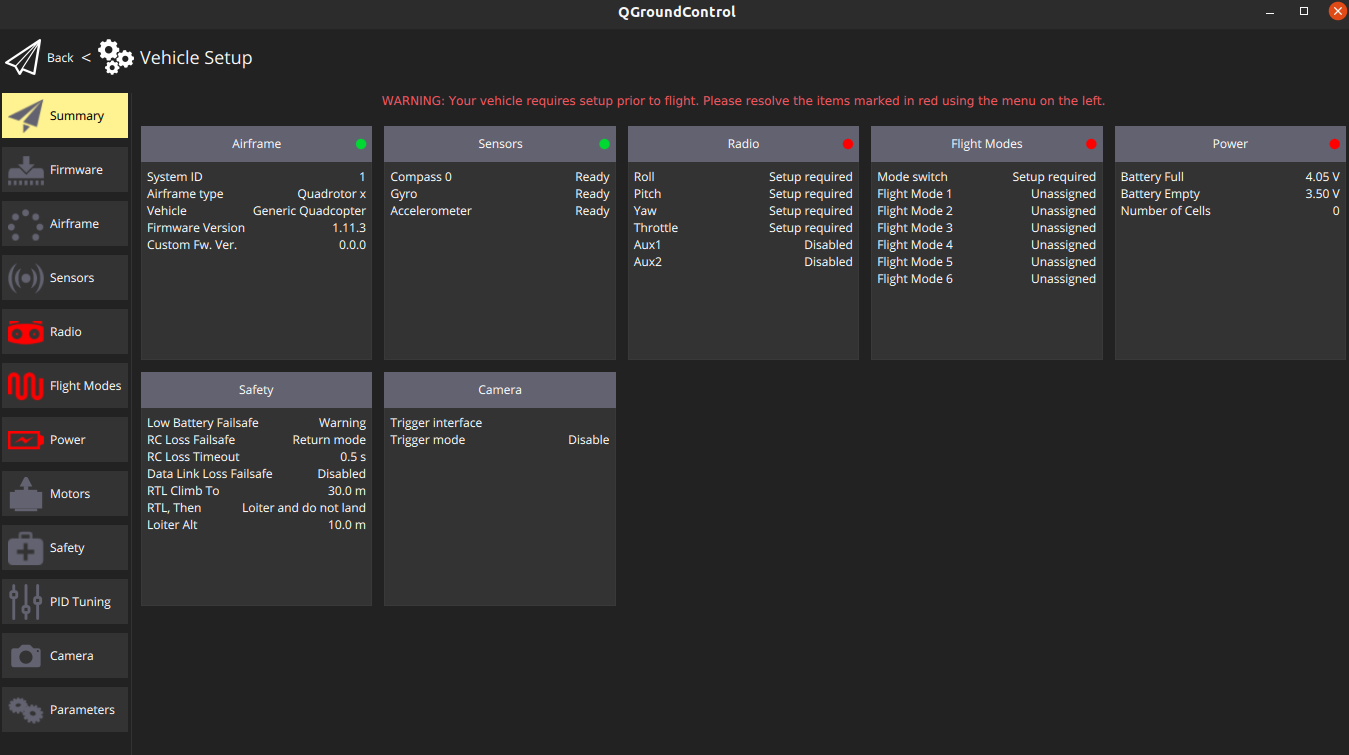Click the Airframe dotted circle icon
The height and width of the screenshot is (755, 1349).
click(25, 224)
